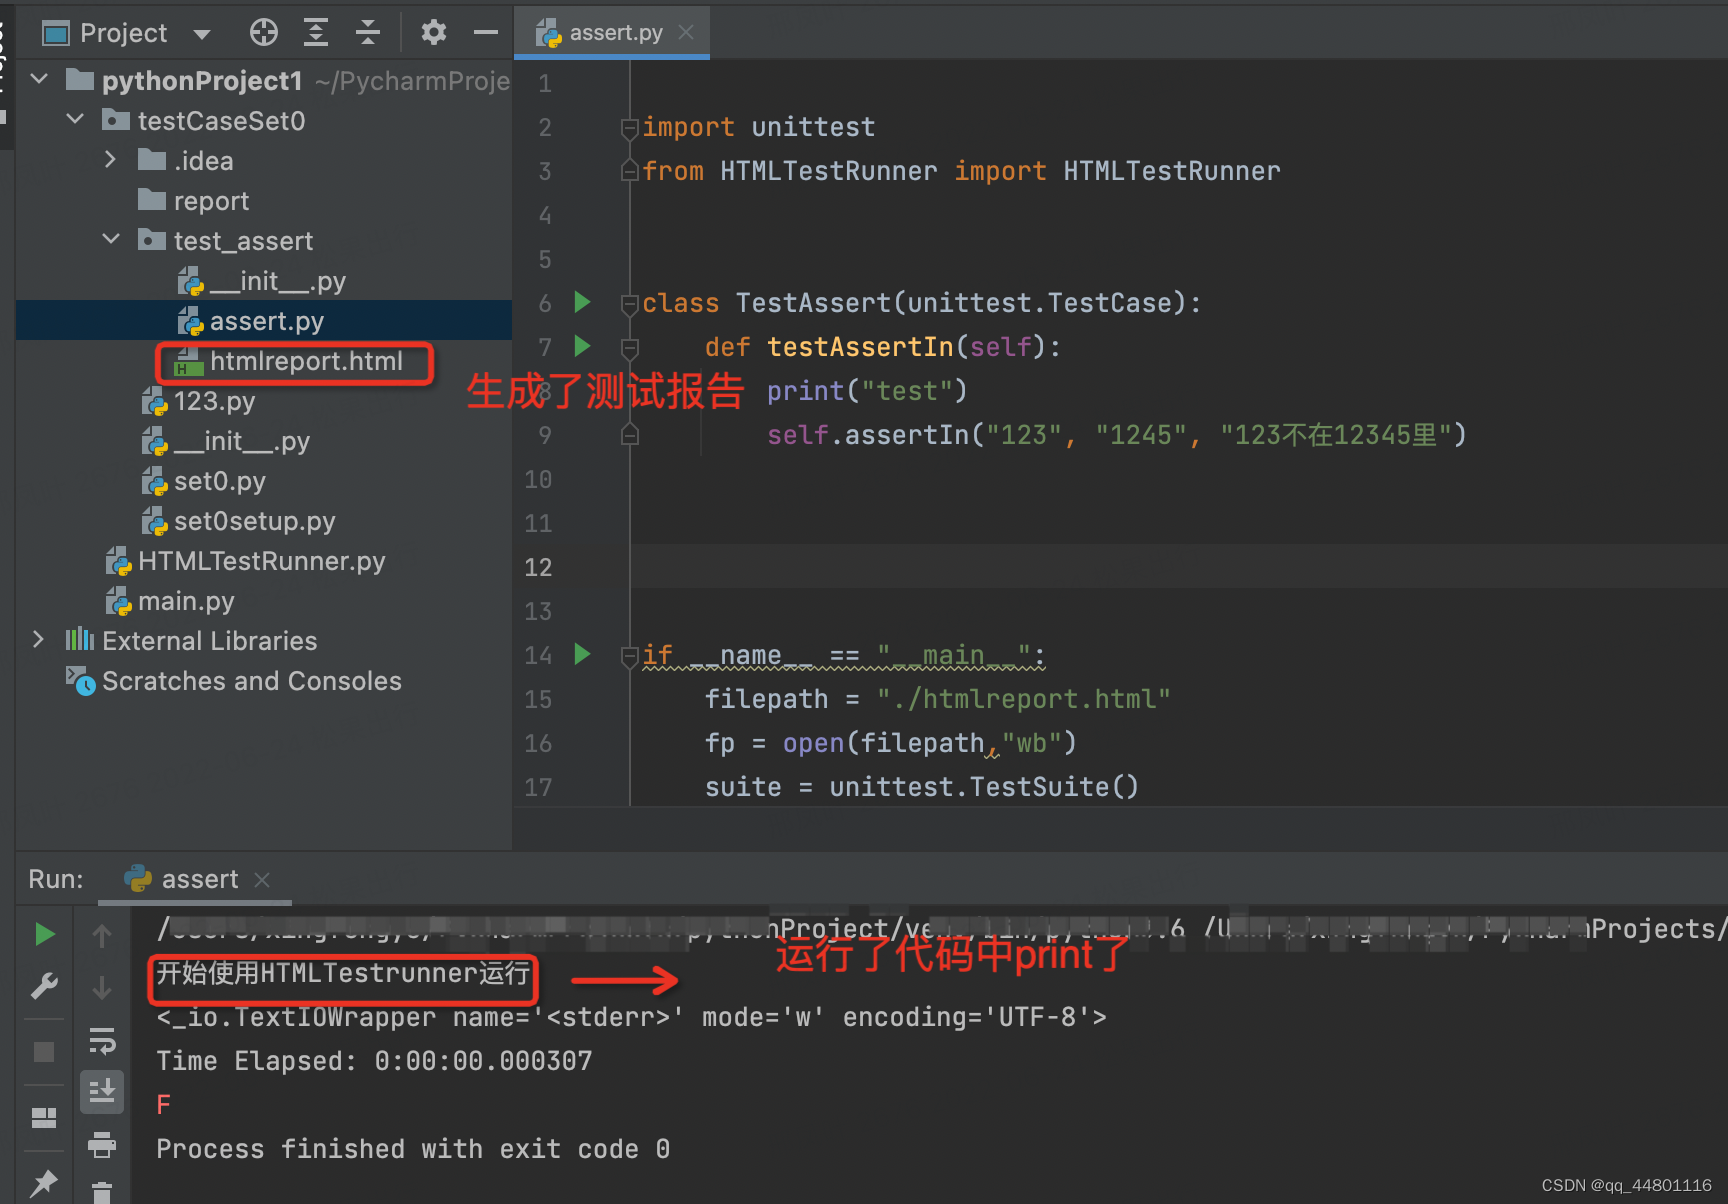
Task: Select __init__.py under testCaseSet0
Action: click(226, 441)
